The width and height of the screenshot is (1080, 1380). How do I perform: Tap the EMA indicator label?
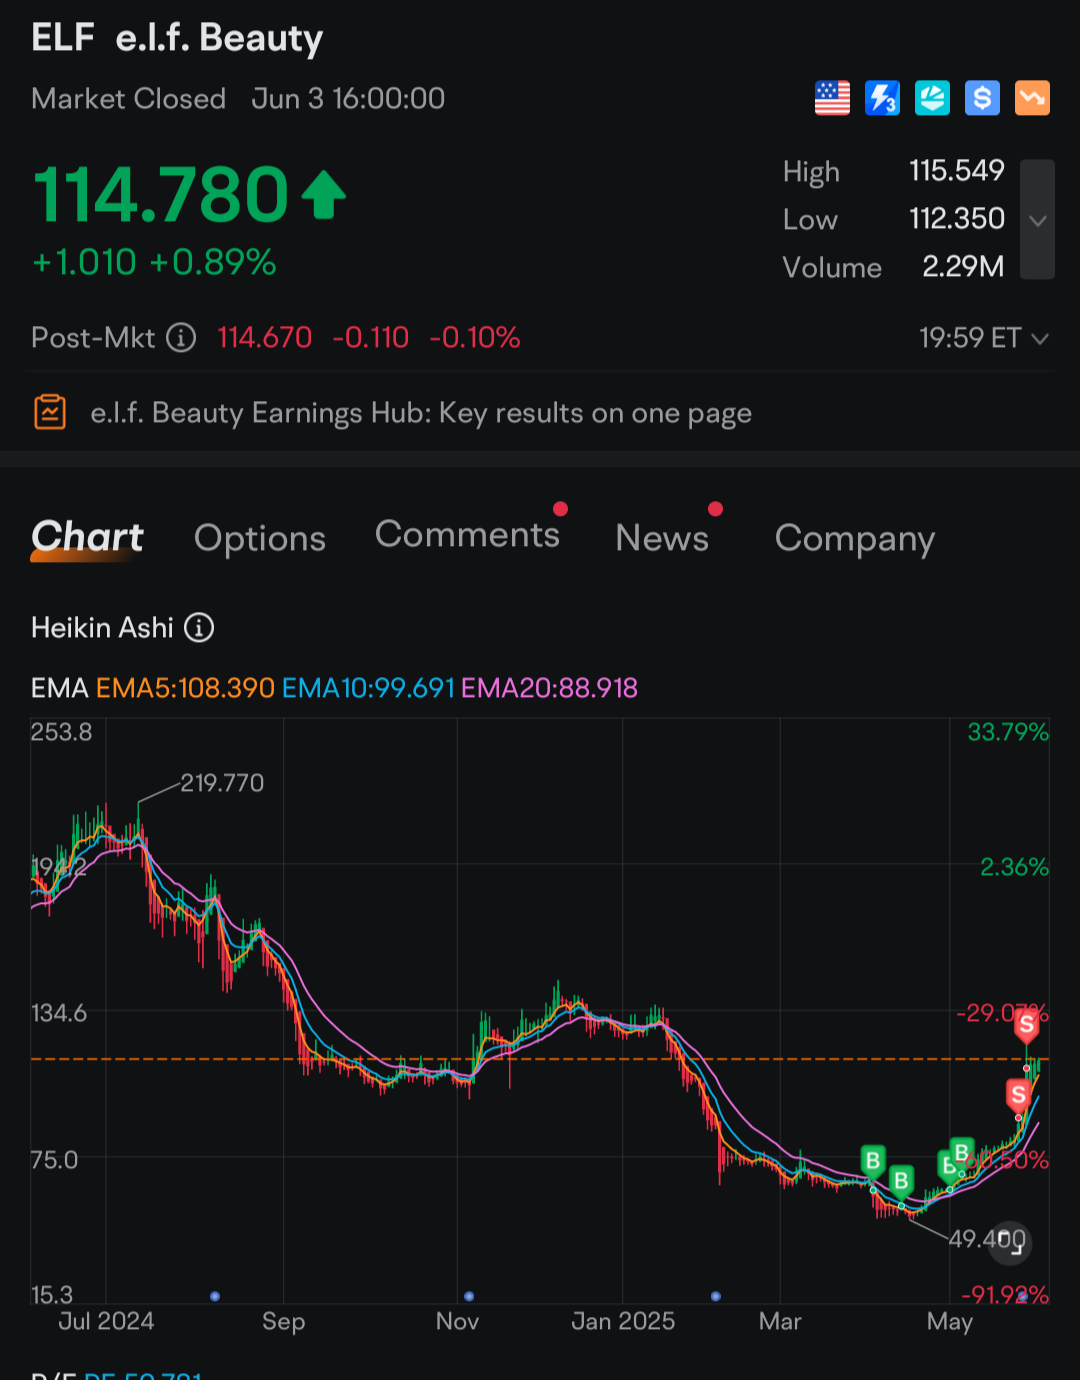click(59, 688)
